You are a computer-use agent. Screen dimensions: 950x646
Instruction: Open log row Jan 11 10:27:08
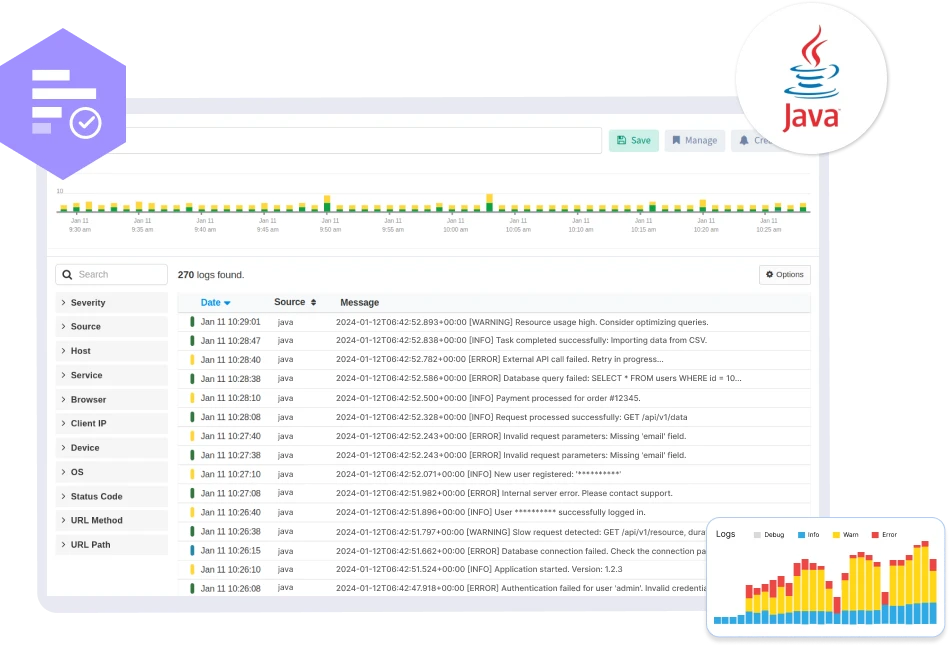coord(494,493)
